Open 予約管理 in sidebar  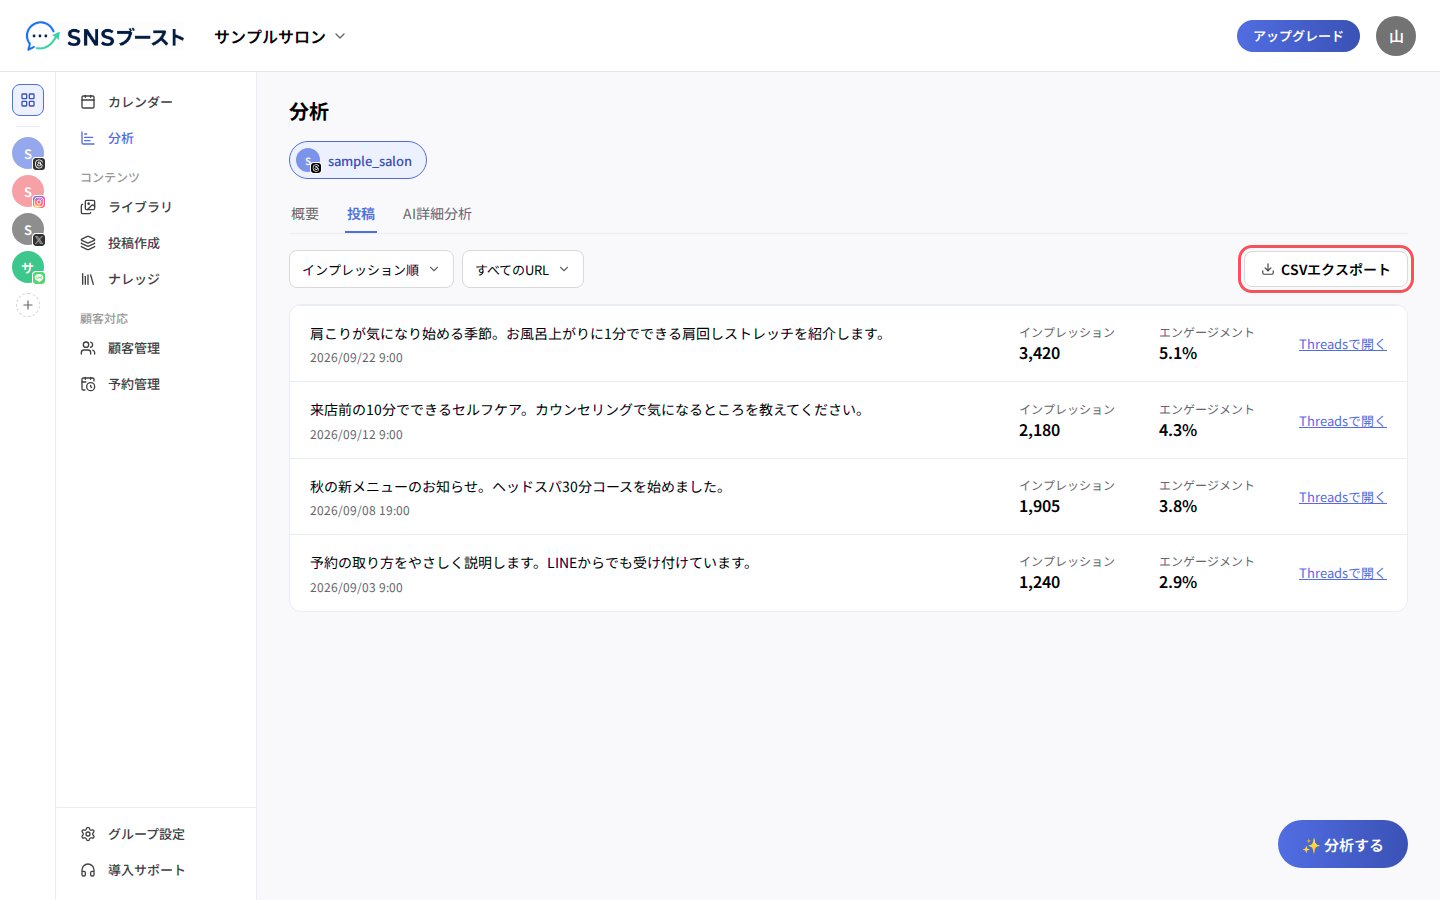point(156,384)
